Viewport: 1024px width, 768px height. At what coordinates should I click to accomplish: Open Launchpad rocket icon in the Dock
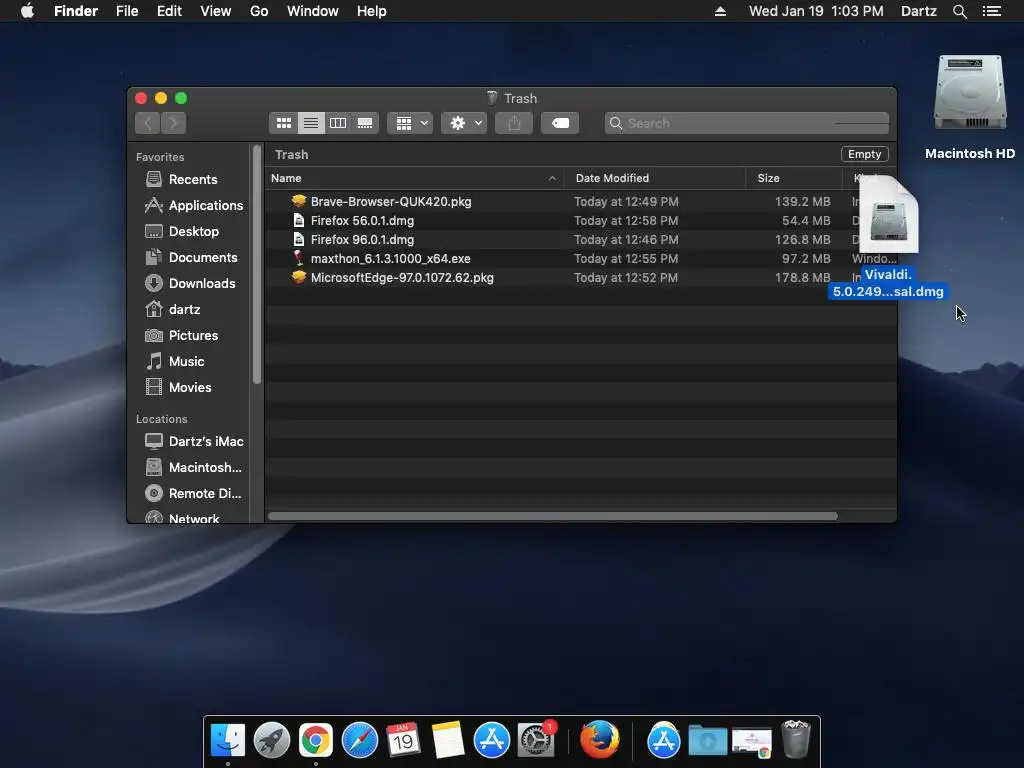pyautogui.click(x=272, y=741)
